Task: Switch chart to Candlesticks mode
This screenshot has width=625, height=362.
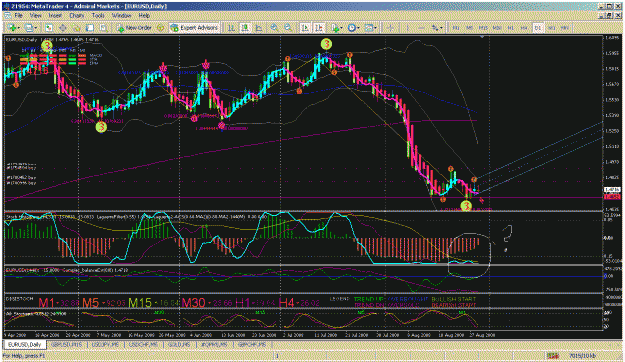Action: point(245,28)
